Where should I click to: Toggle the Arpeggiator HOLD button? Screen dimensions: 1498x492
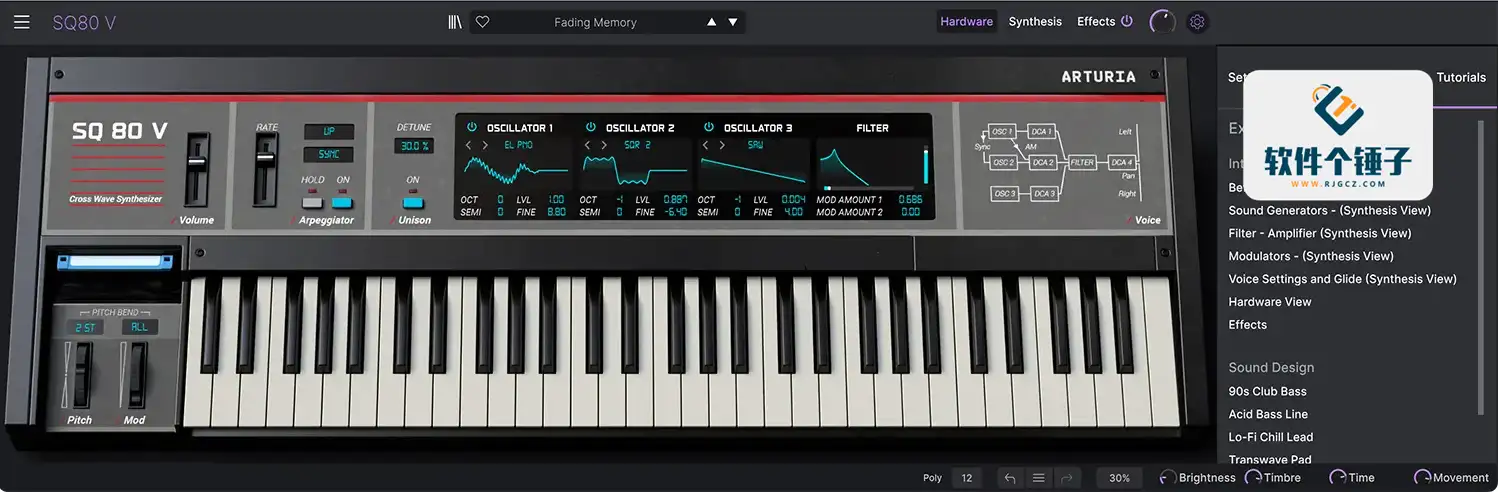tap(313, 202)
